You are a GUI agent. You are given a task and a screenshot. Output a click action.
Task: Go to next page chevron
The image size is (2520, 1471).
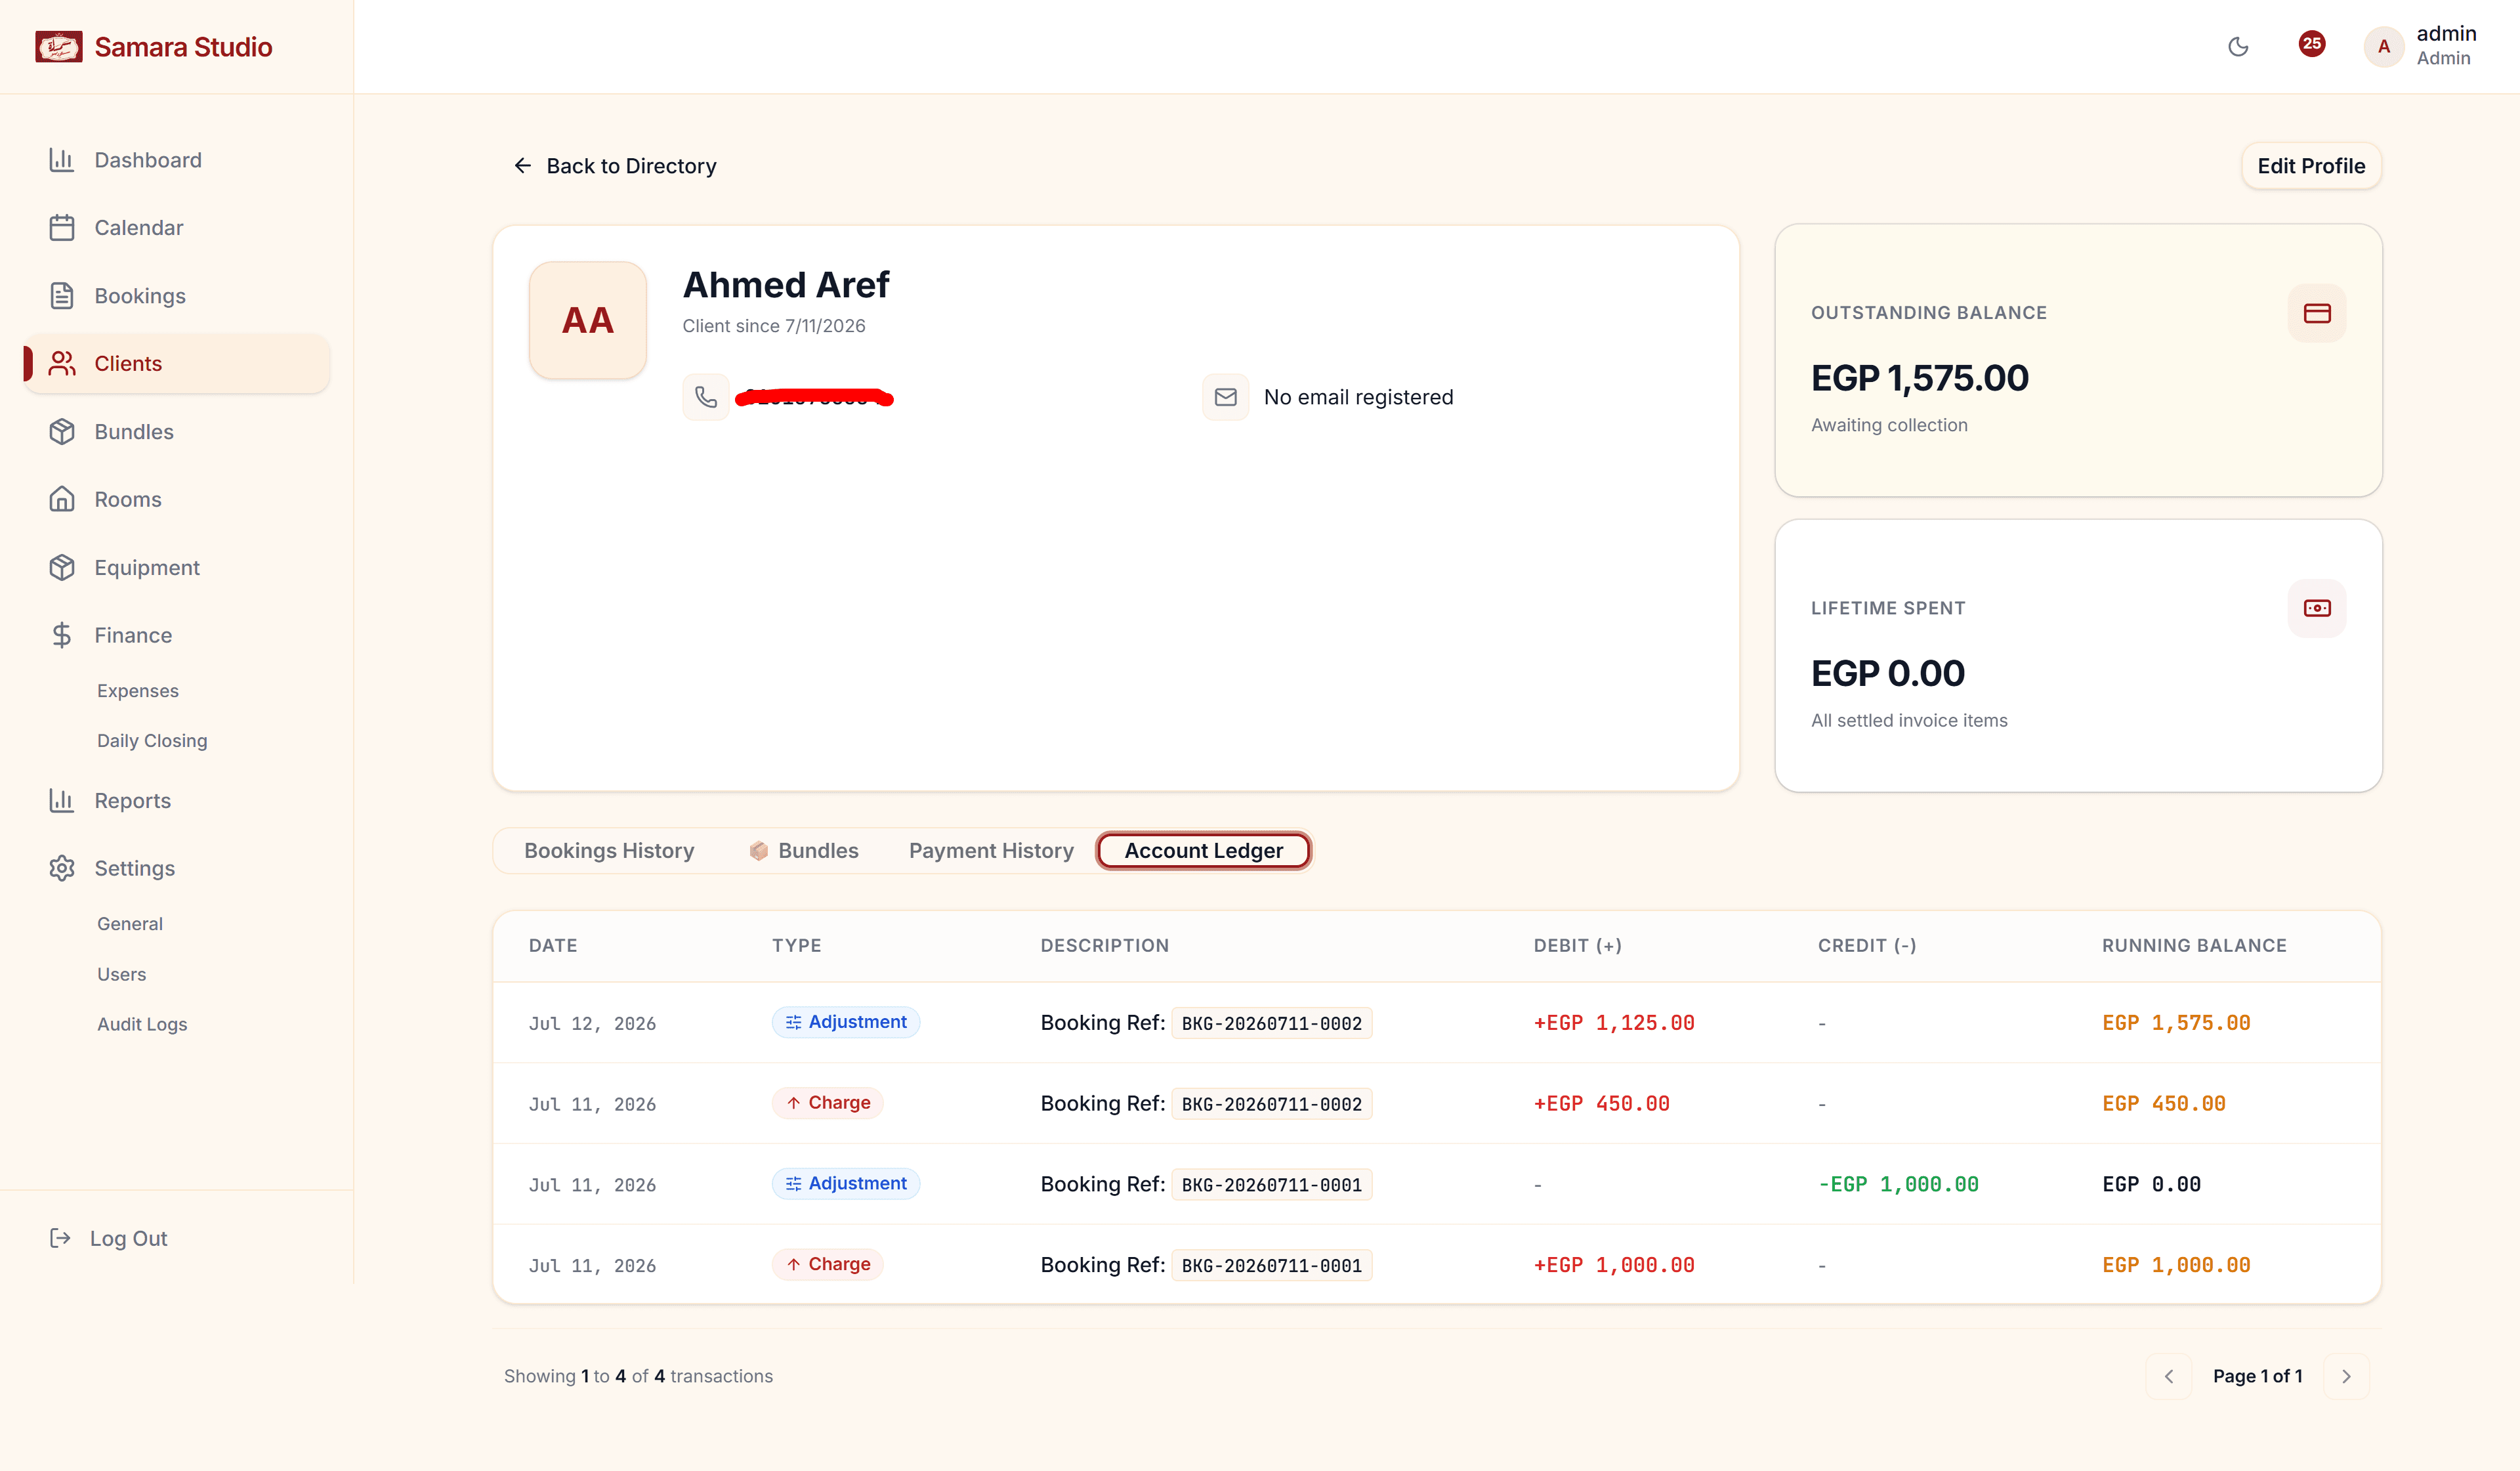click(x=2346, y=1376)
